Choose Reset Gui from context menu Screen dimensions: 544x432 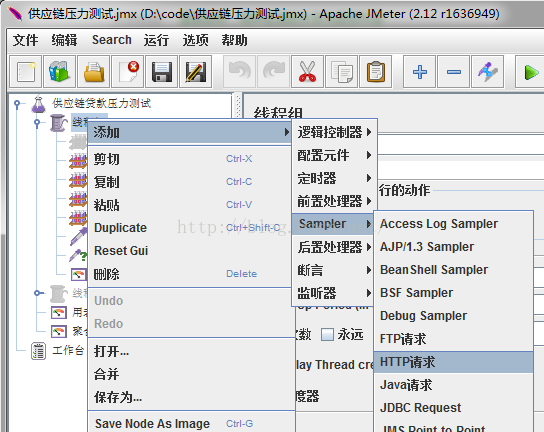pos(189,251)
